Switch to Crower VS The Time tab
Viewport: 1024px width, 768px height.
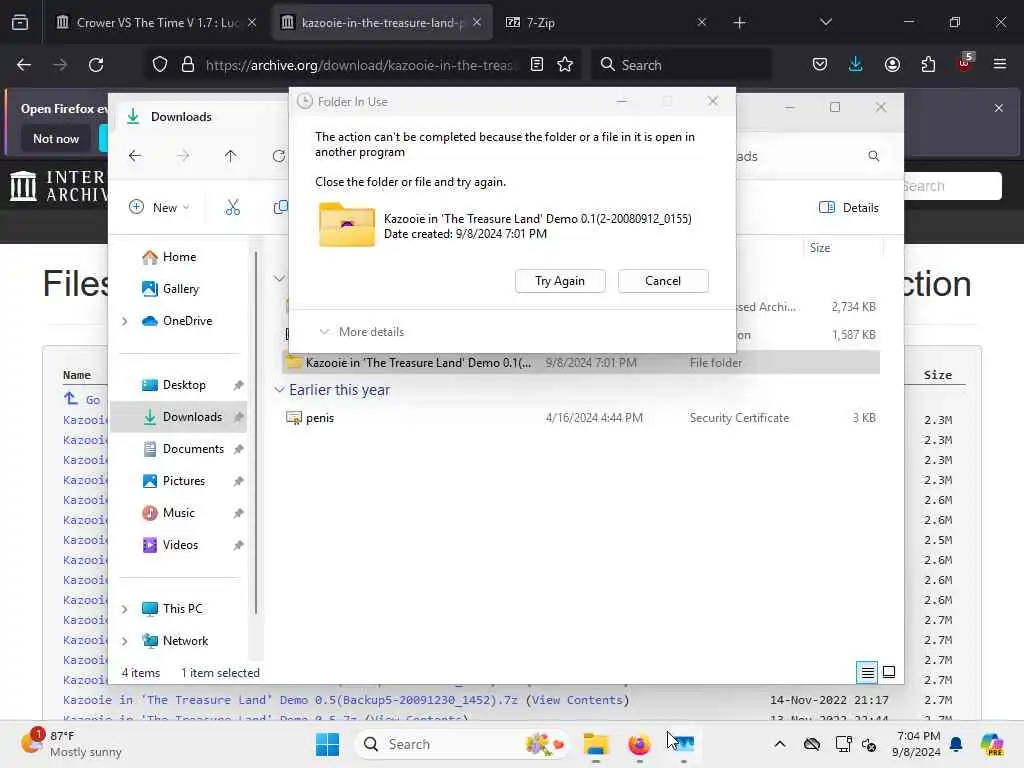157,22
